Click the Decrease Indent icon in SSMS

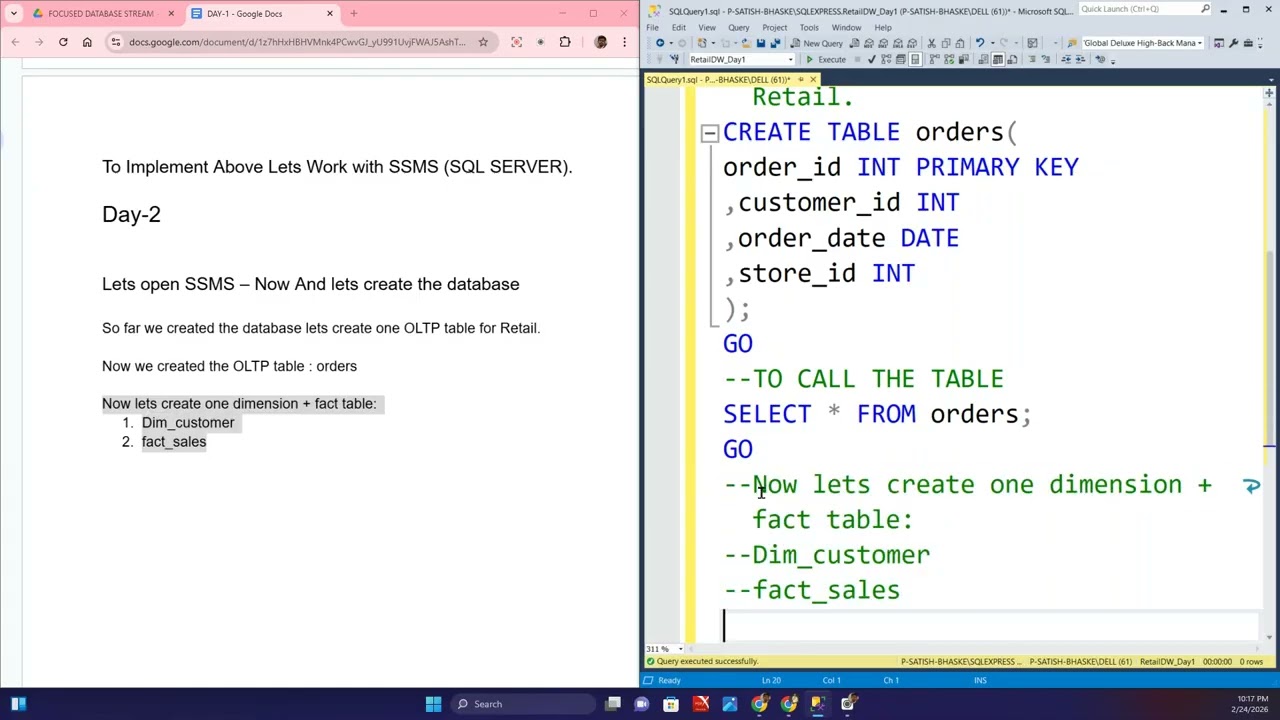click(x=1066, y=59)
